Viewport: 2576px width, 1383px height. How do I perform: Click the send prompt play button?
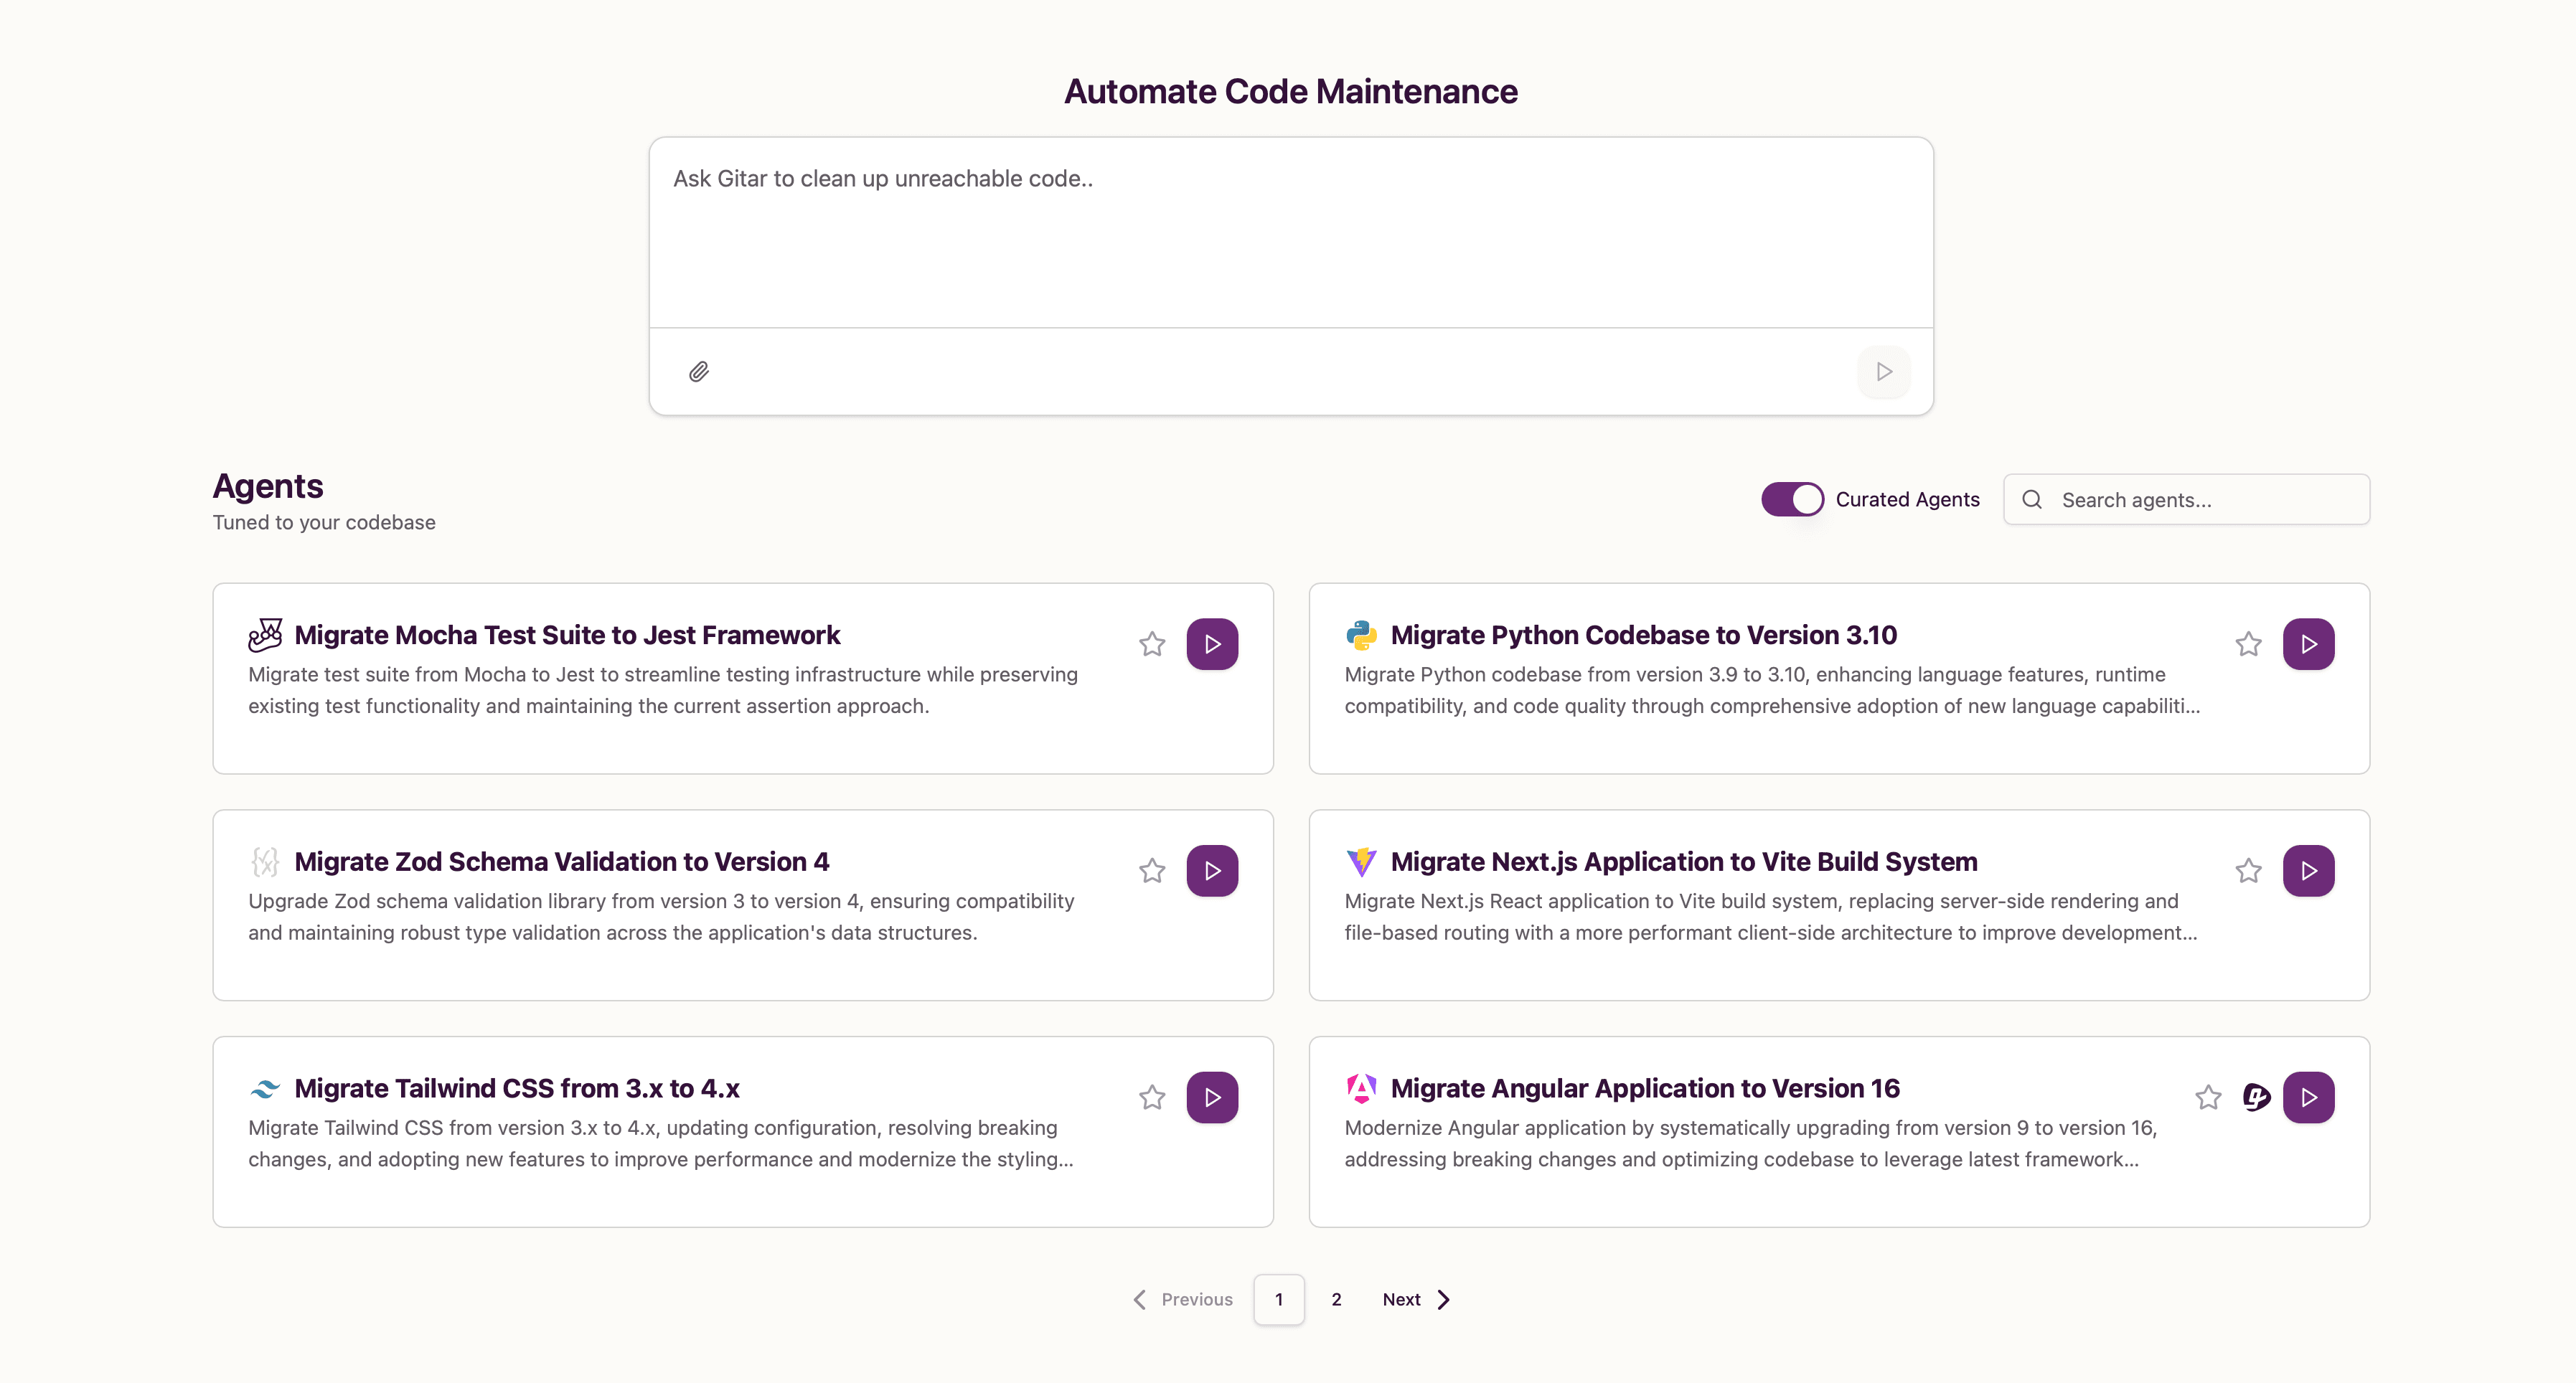1884,372
